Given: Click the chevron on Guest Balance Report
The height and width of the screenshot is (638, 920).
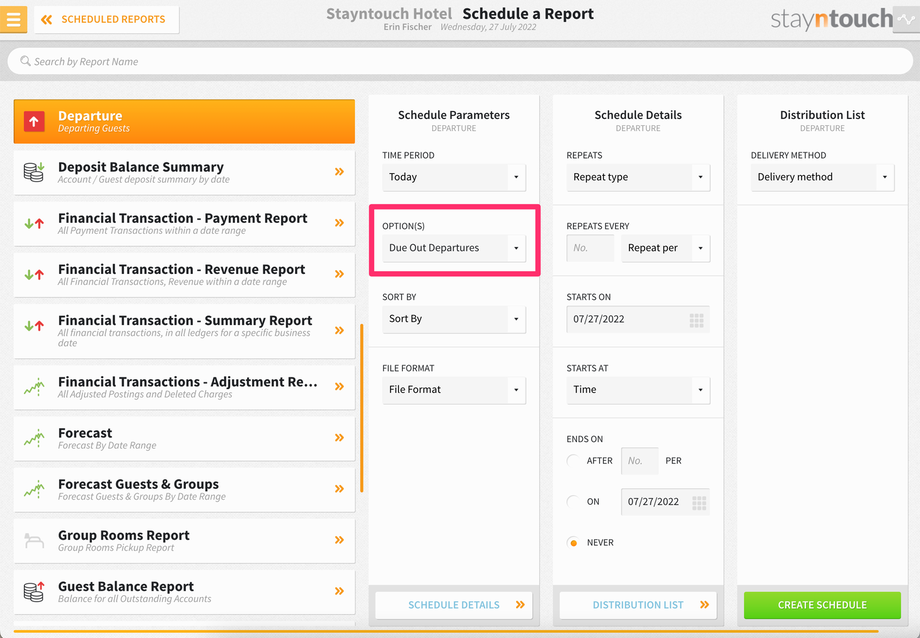Looking at the screenshot, I should (x=339, y=590).
